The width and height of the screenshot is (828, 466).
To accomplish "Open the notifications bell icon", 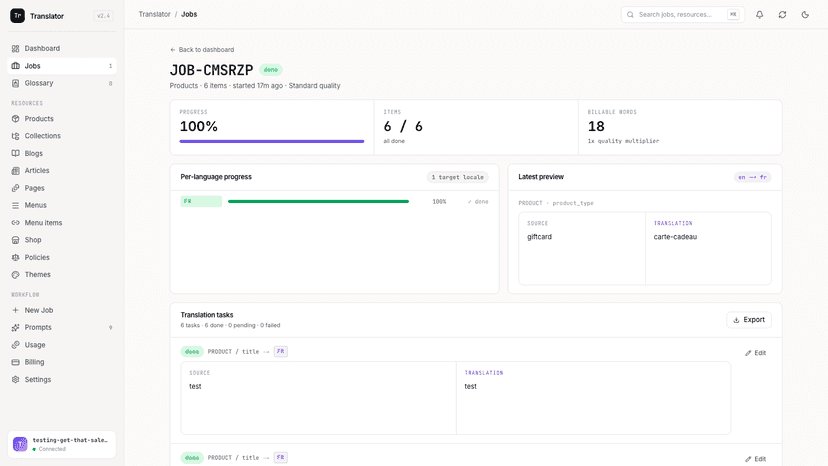I will click(x=759, y=15).
